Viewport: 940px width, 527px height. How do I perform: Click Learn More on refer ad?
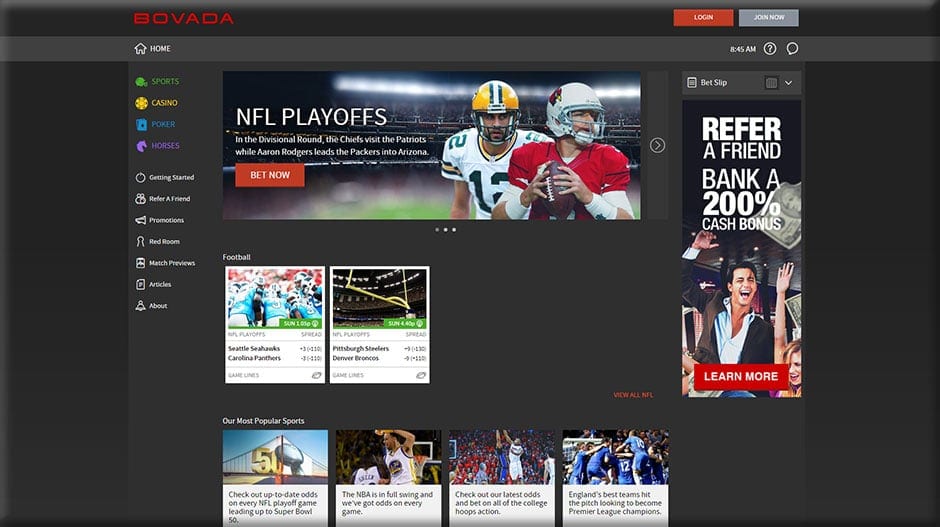[741, 377]
